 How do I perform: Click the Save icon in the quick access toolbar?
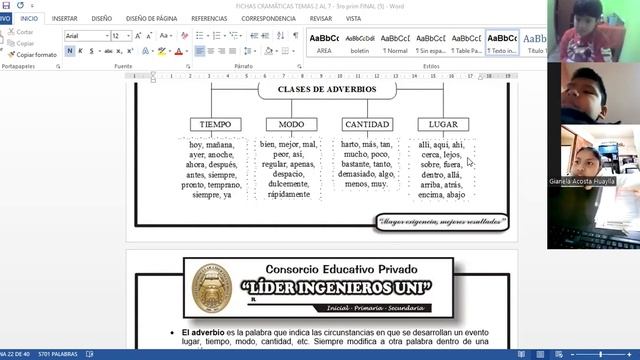pyautogui.click(x=6, y=5)
